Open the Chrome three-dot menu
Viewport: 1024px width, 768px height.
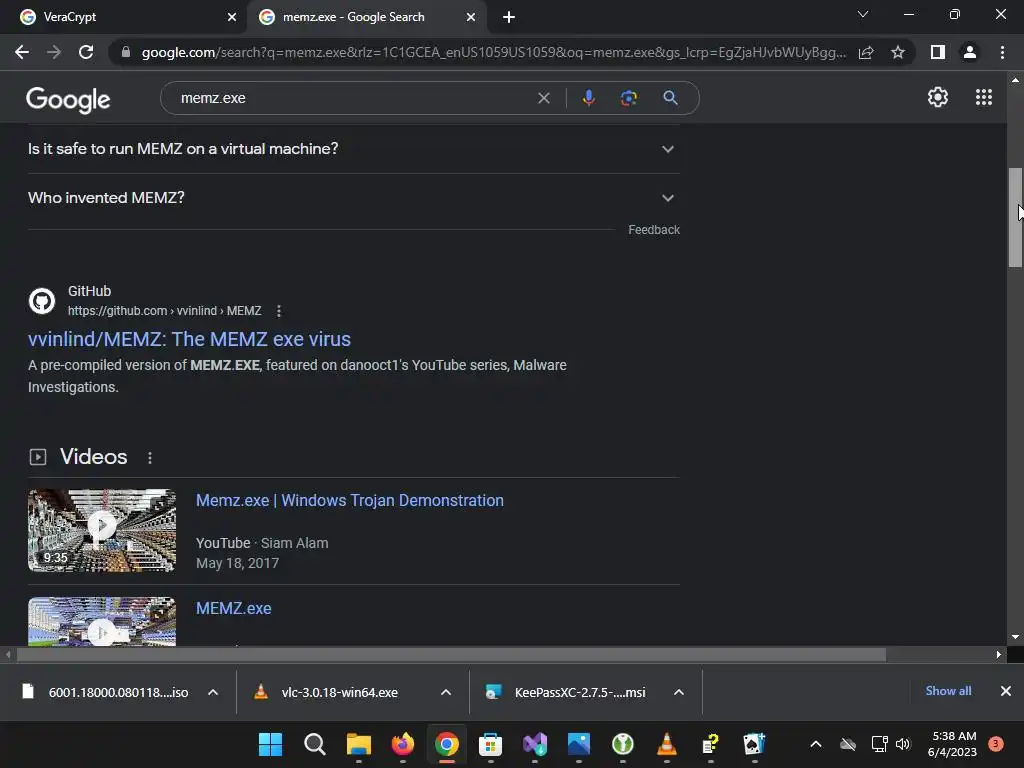pyautogui.click(x=1002, y=52)
